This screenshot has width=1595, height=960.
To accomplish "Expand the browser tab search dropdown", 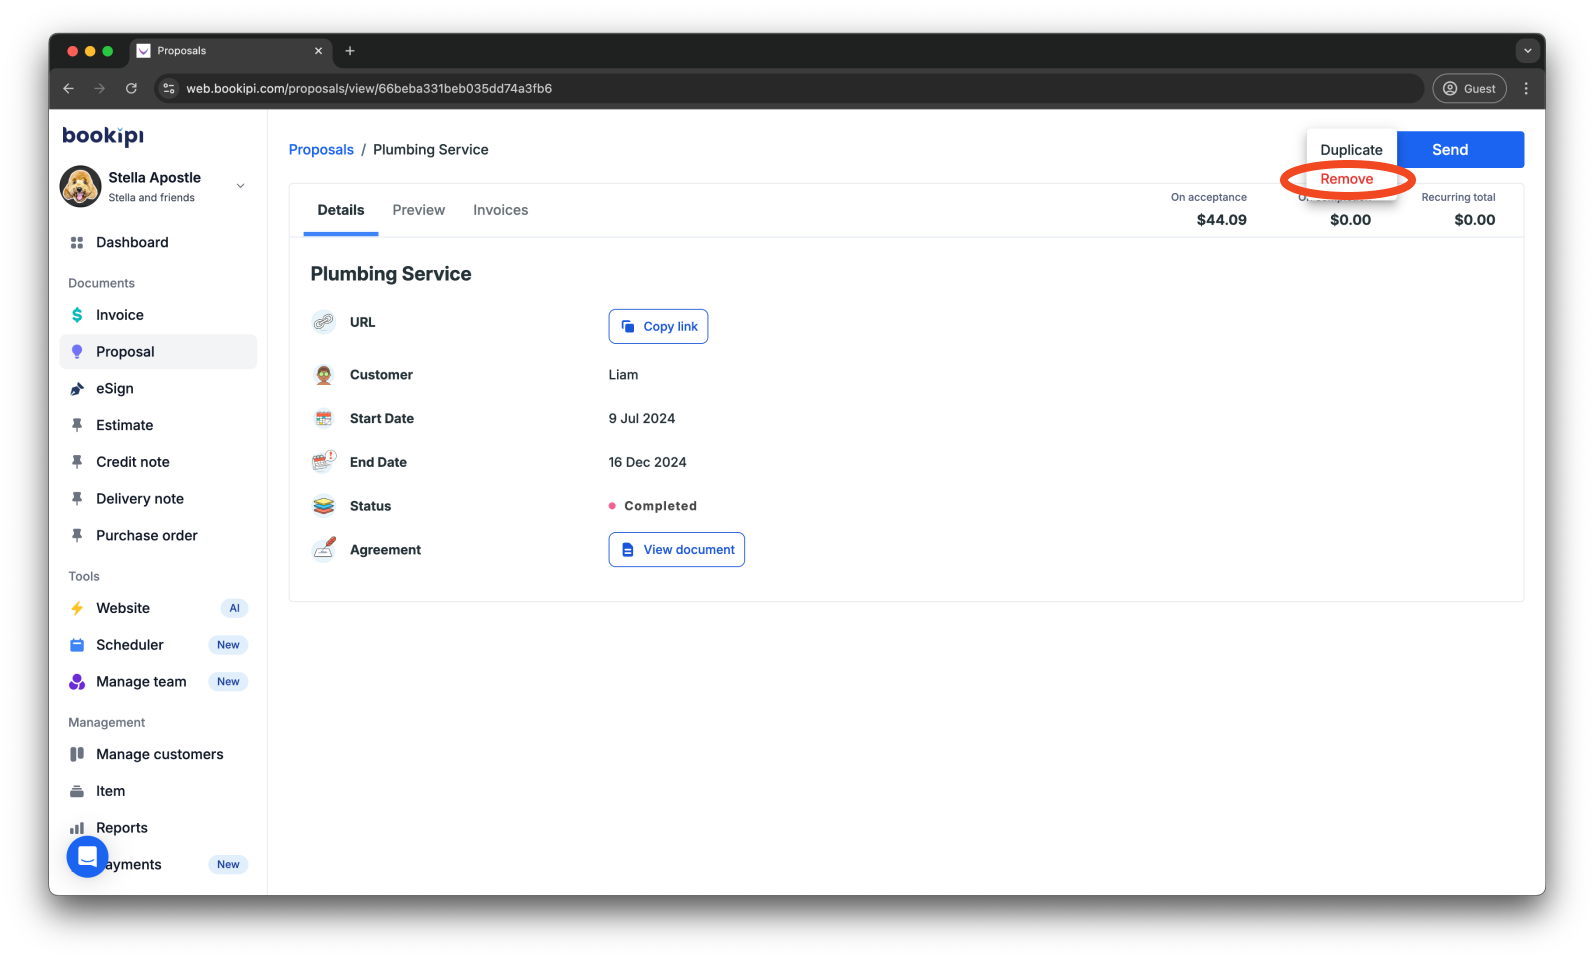I will tap(1527, 51).
